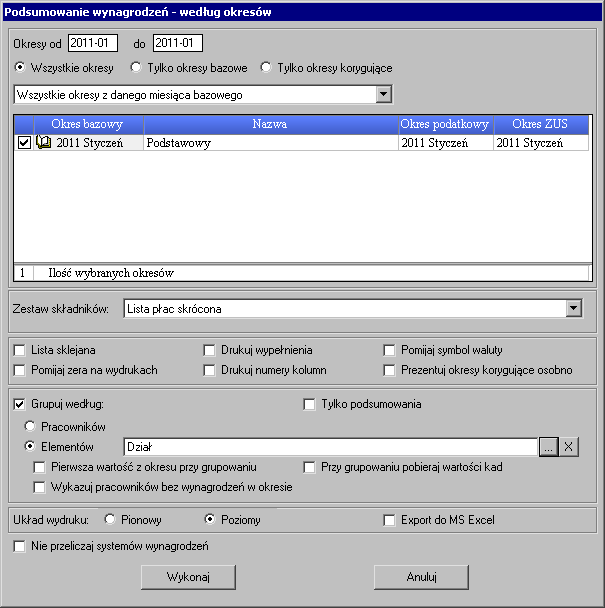Enable Export do MS Excel
Screen dimensions: 605x608
389,520
